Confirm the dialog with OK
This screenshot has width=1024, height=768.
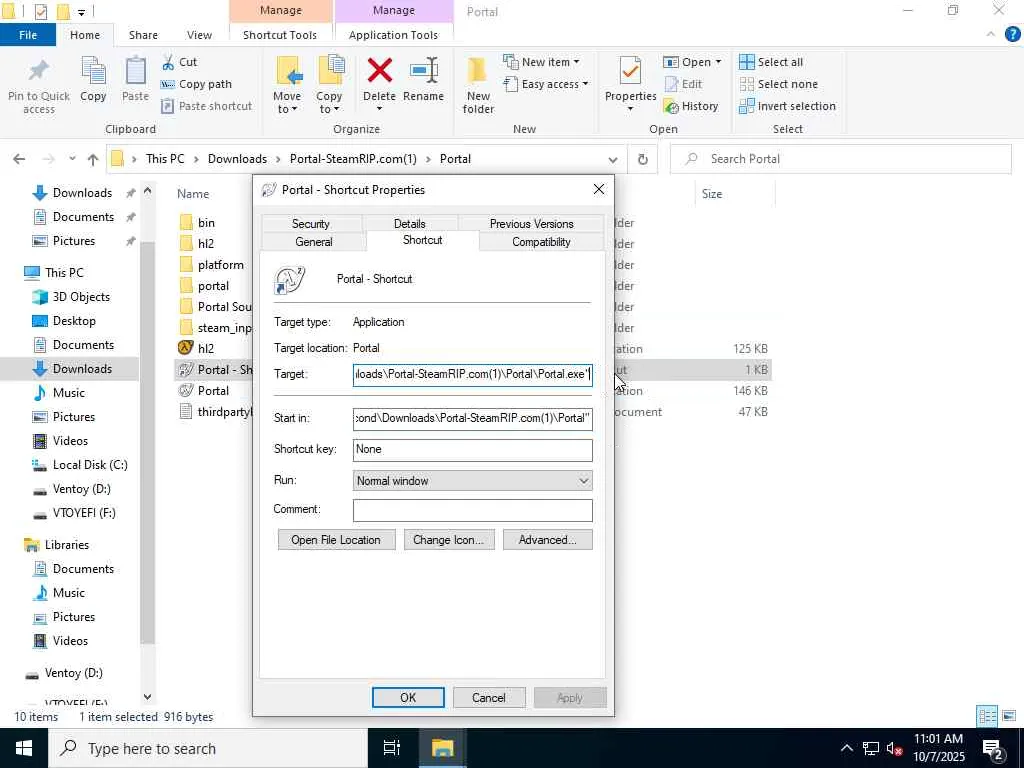pyautogui.click(x=408, y=697)
